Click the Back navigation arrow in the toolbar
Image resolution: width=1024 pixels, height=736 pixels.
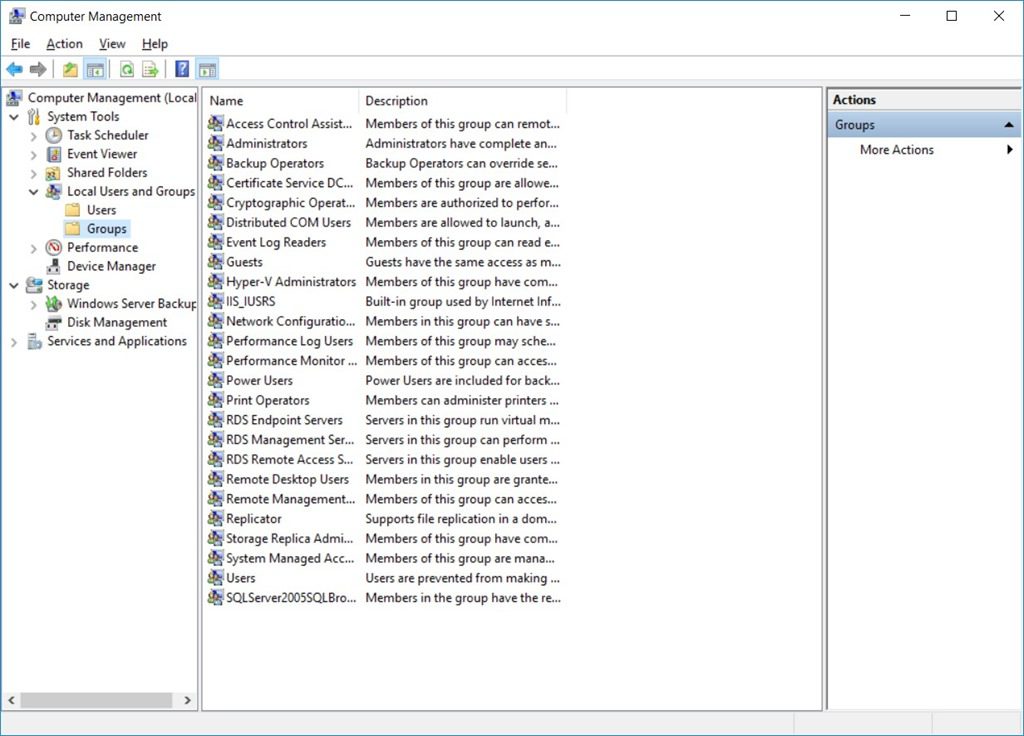pos(14,69)
